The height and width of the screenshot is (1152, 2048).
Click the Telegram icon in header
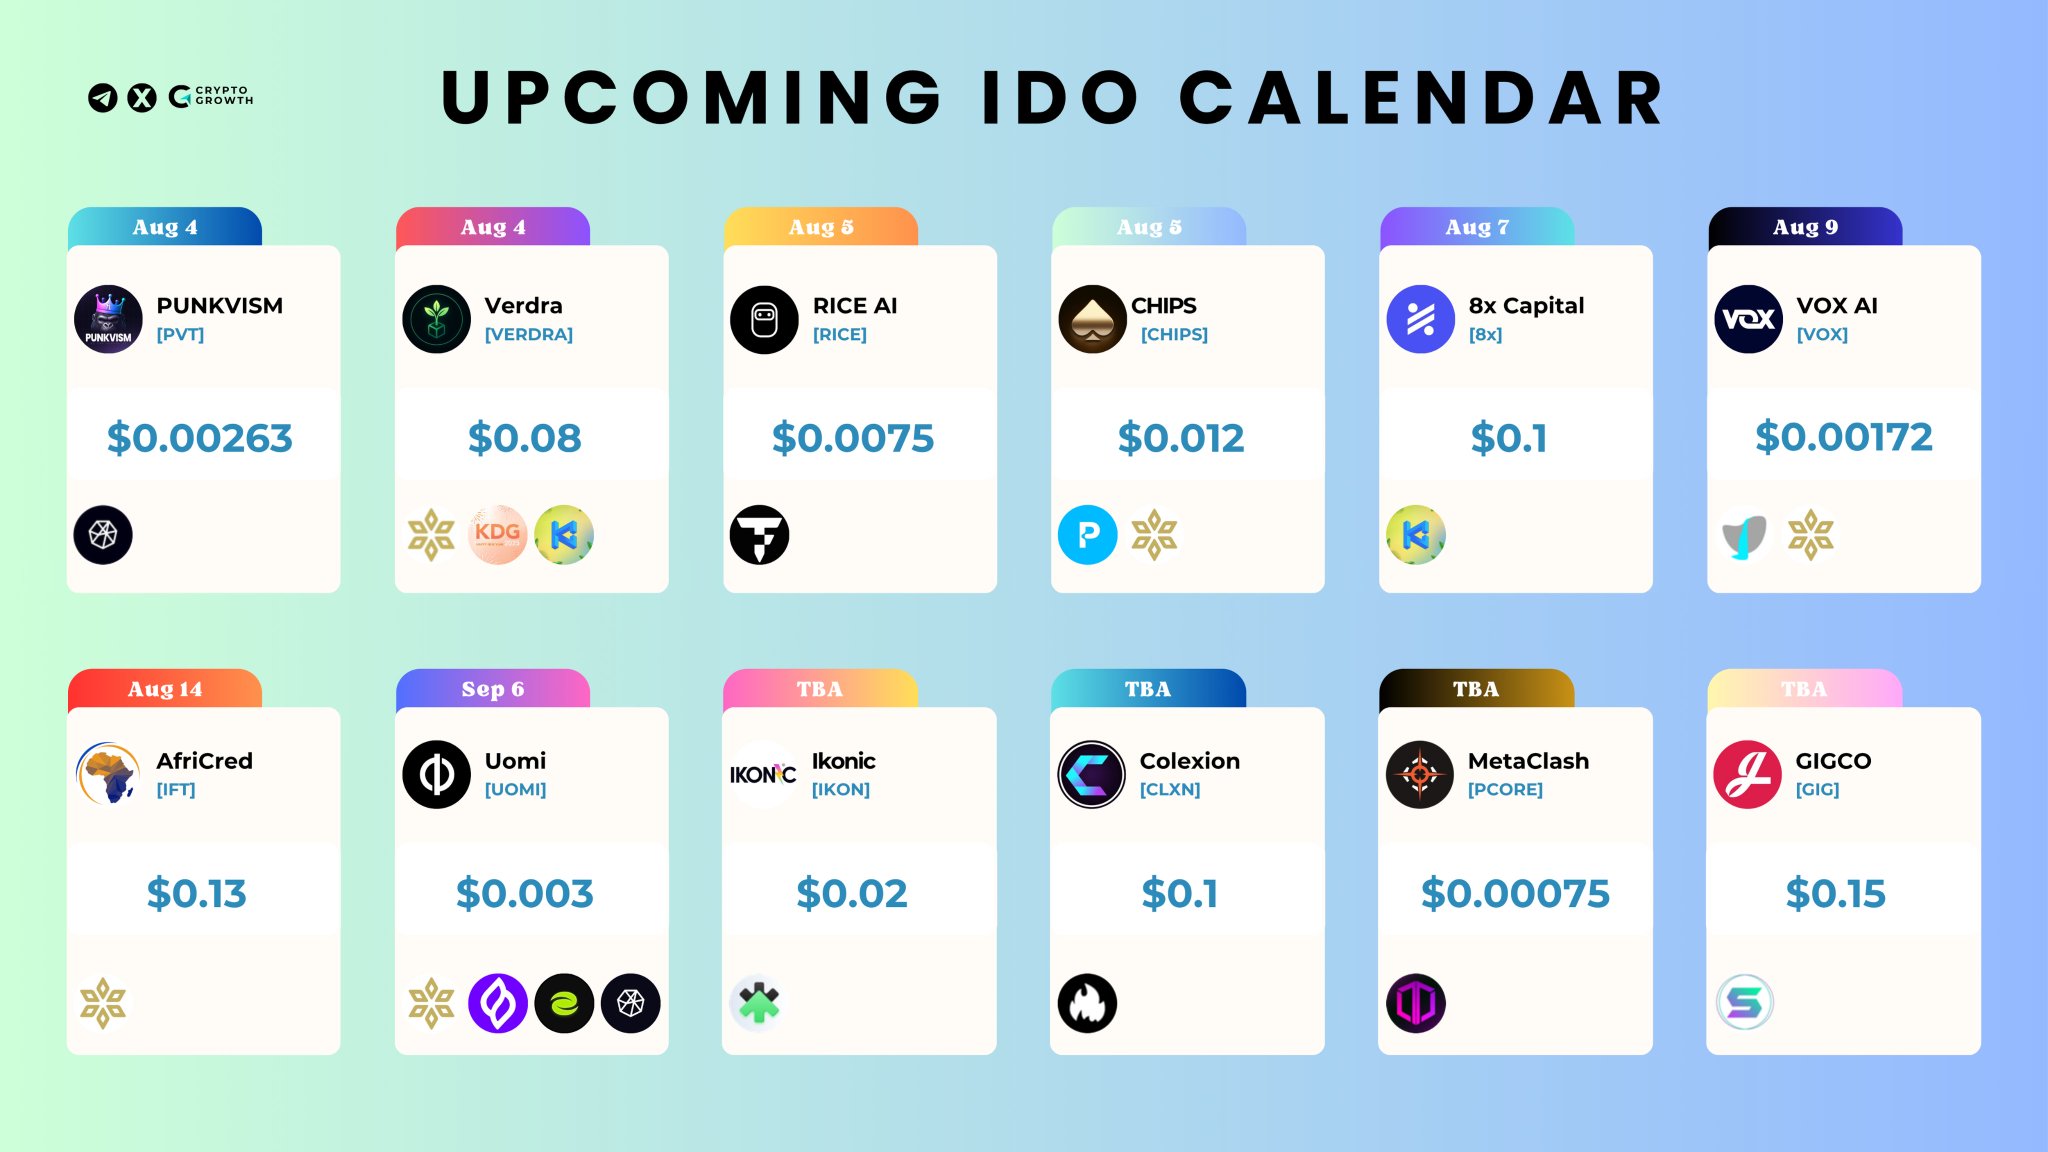pos(103,97)
